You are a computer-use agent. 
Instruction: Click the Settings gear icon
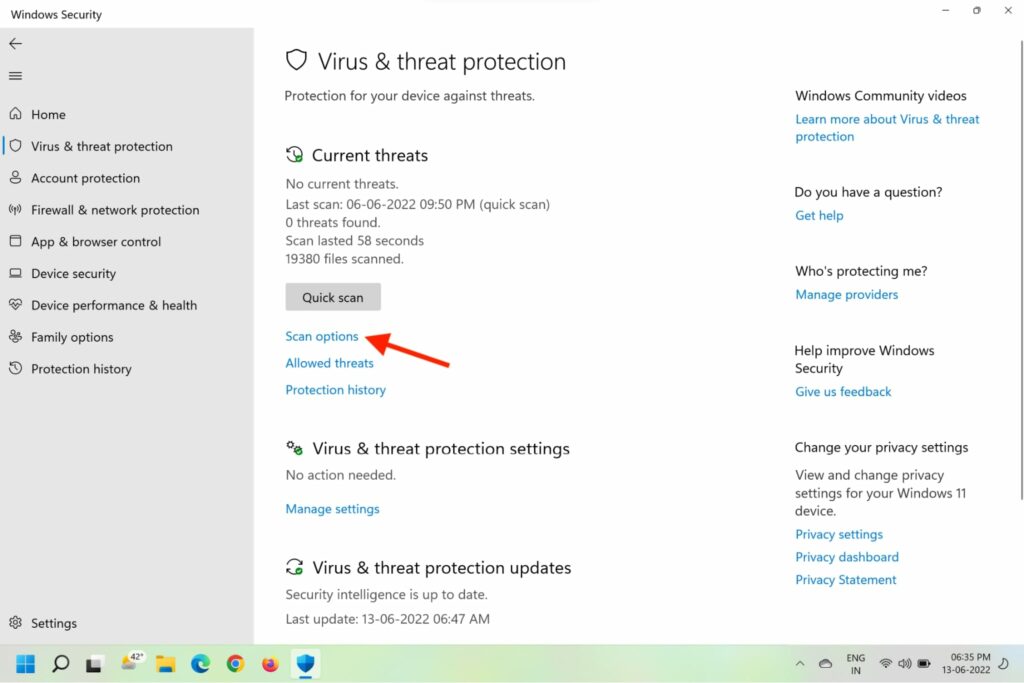(x=15, y=623)
